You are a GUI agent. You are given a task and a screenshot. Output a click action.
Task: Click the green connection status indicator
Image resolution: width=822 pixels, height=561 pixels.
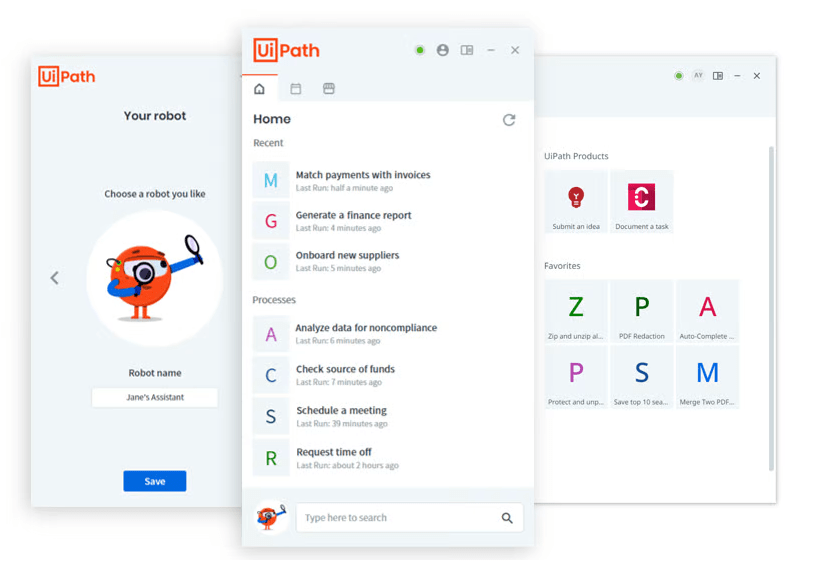pyautogui.click(x=420, y=50)
